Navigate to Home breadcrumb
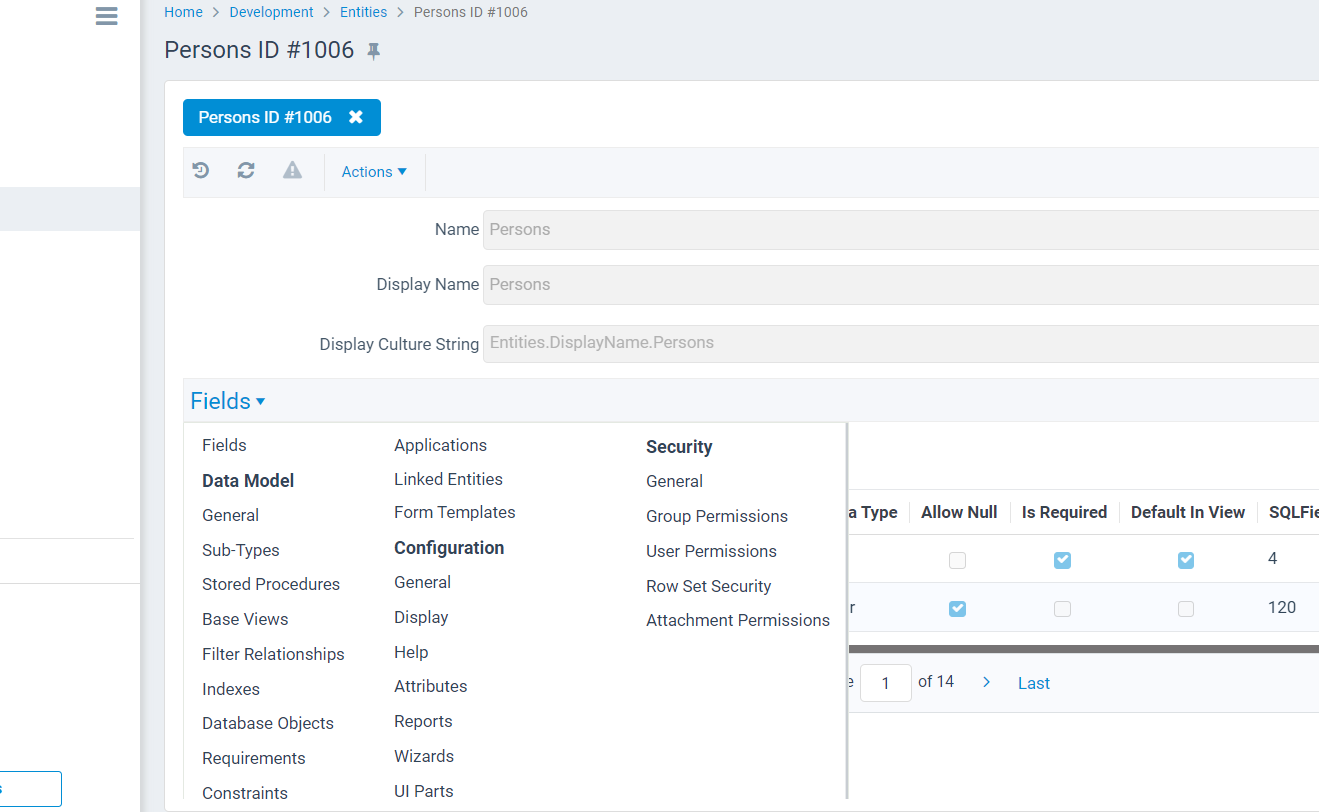 tap(183, 12)
